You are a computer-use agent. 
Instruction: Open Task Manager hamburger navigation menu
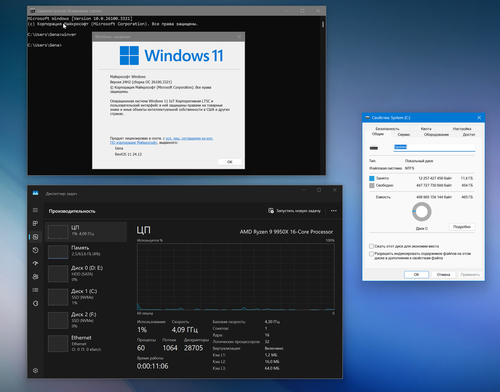pos(35,210)
